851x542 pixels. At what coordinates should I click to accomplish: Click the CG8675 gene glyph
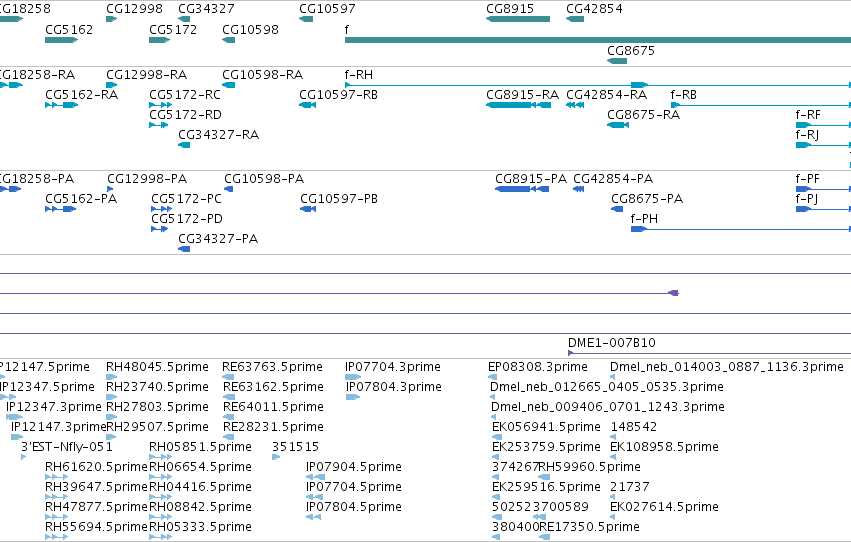tap(617, 61)
